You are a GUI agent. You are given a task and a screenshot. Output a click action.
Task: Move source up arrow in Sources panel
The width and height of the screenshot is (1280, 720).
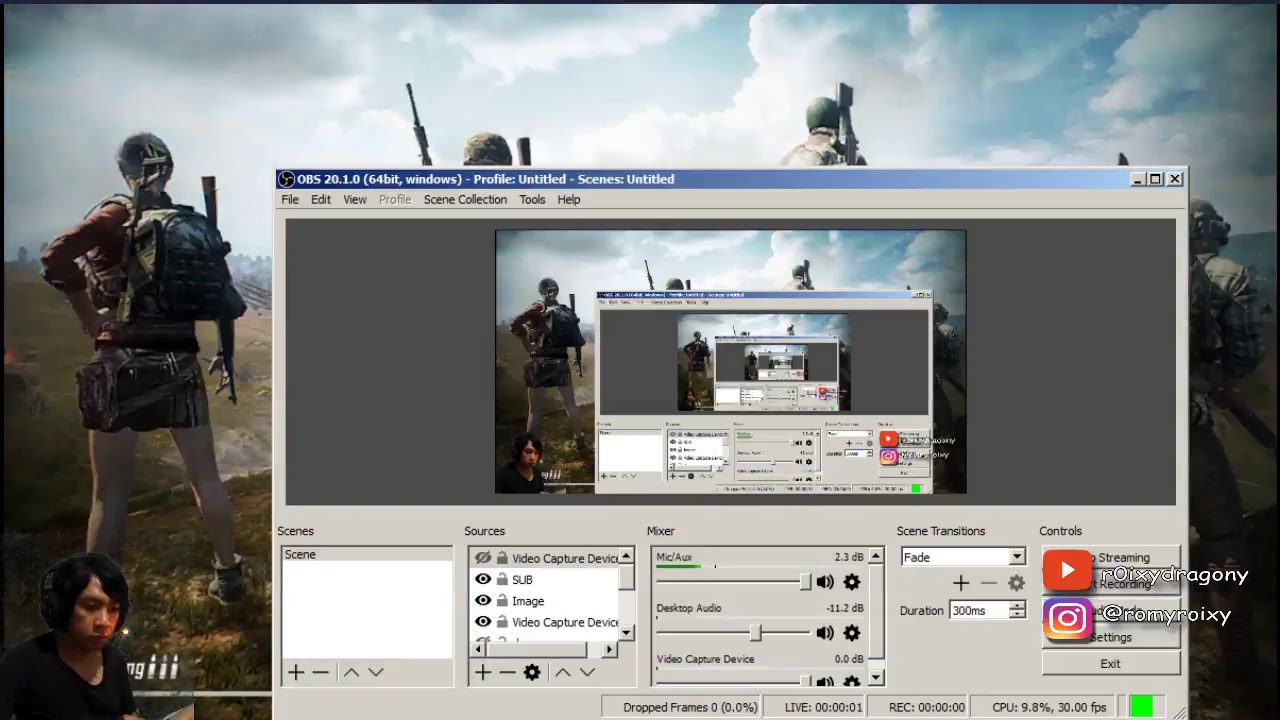click(x=563, y=672)
